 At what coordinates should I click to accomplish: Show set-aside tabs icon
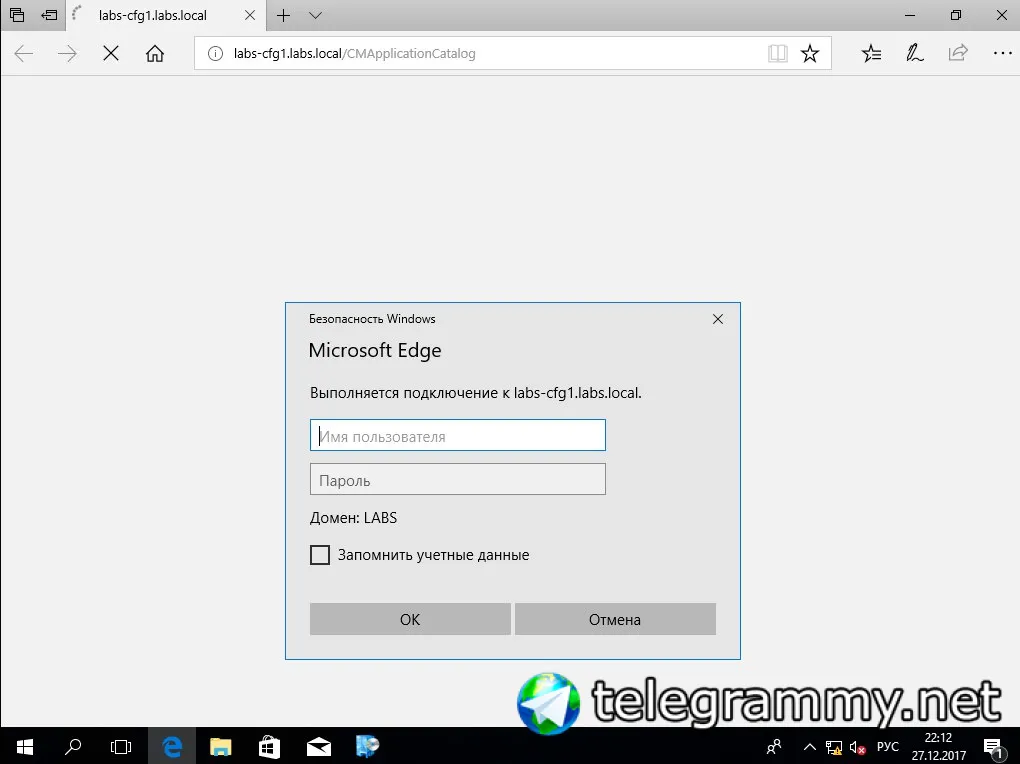tap(17, 15)
